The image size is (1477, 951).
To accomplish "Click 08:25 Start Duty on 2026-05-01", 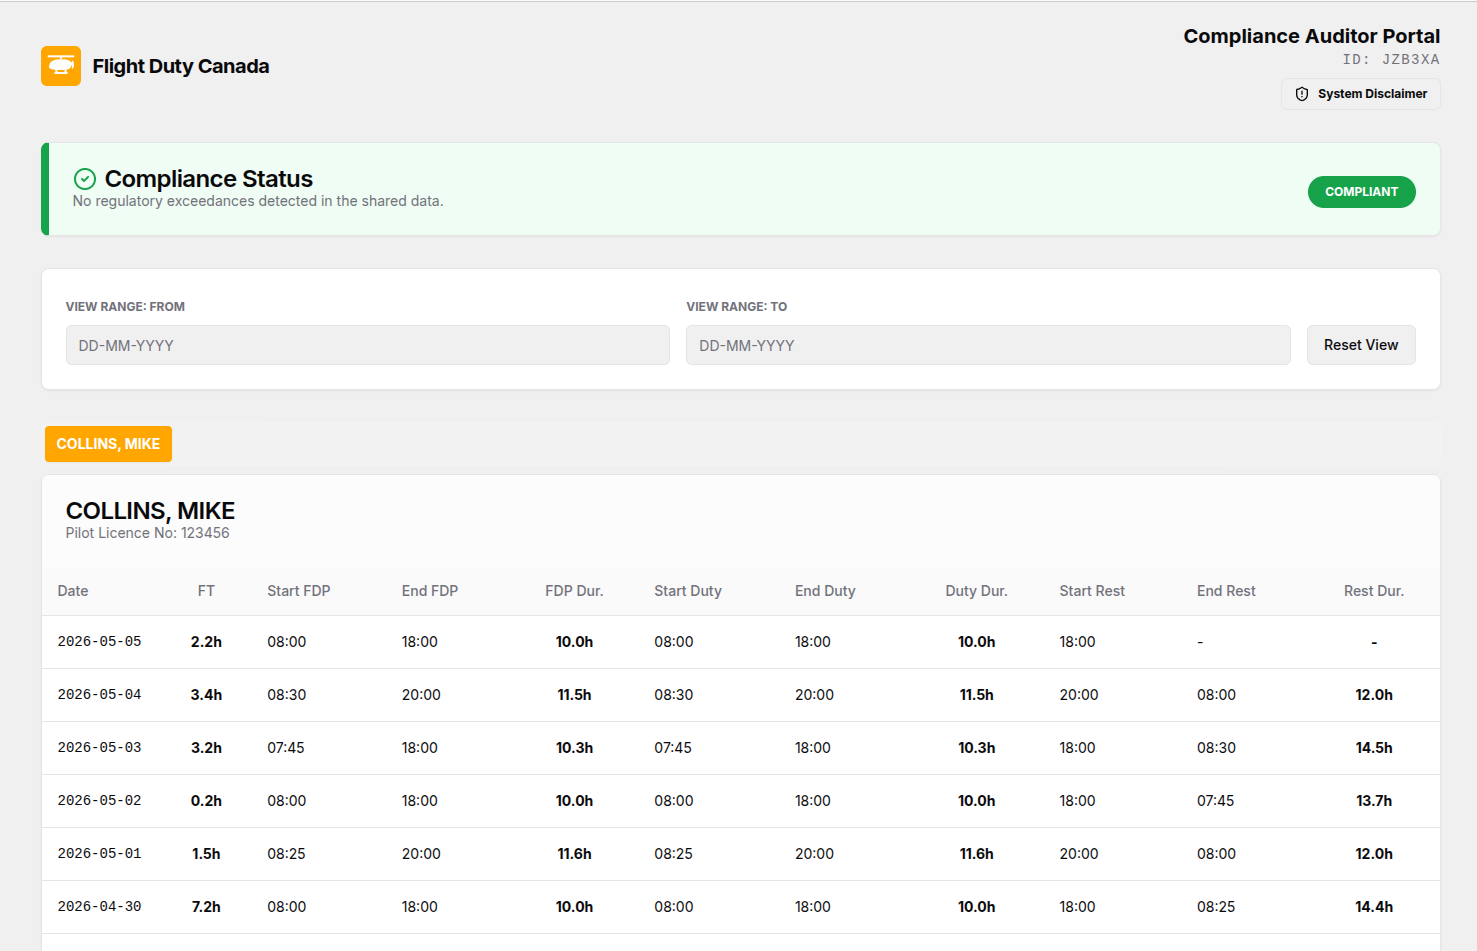I will tap(674, 854).
